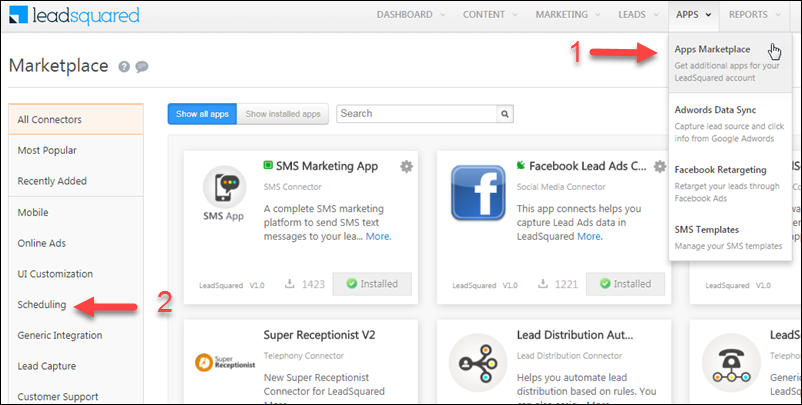802x405 pixels.
Task: Open Marketplace help question-mark icon
Action: coord(124,66)
